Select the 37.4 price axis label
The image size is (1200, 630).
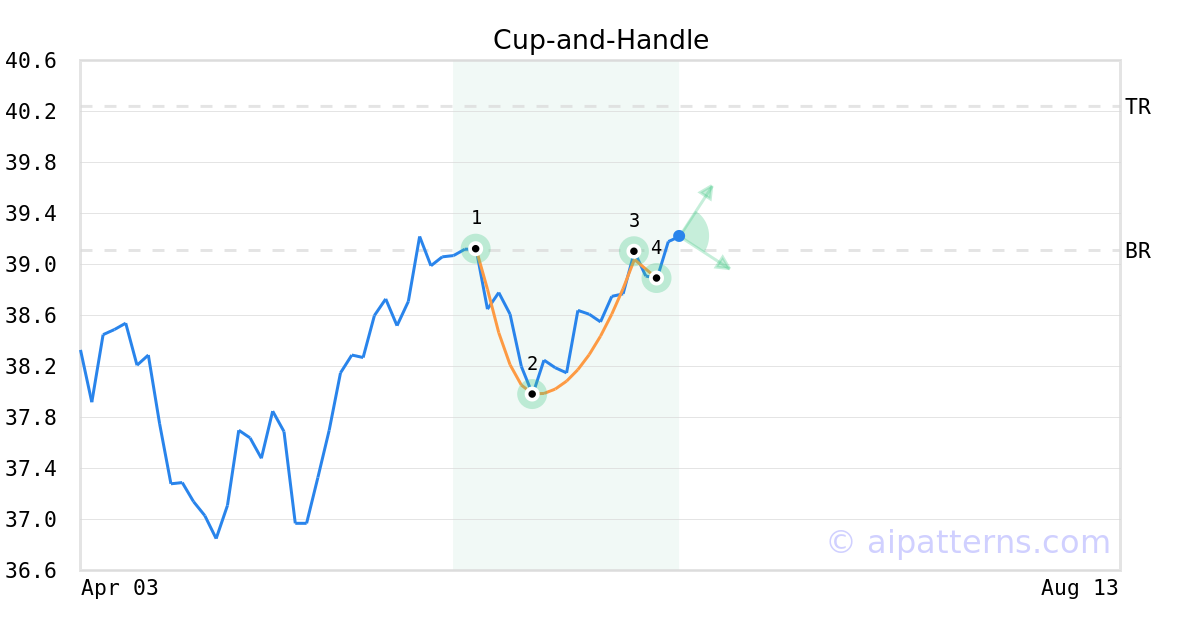(31, 469)
